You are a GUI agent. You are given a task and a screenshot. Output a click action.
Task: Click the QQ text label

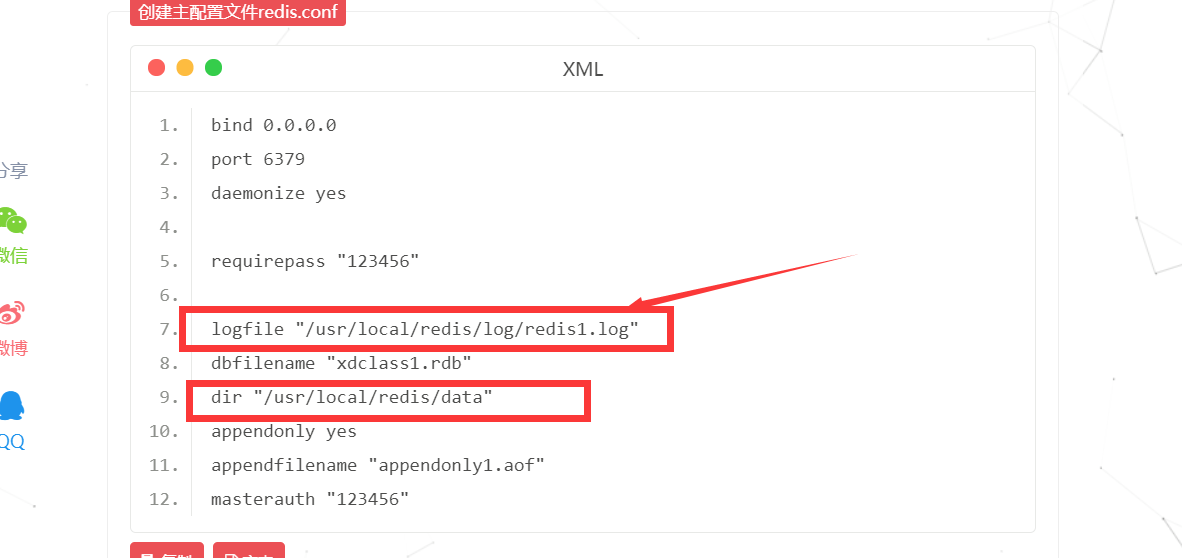pyautogui.click(x=12, y=441)
